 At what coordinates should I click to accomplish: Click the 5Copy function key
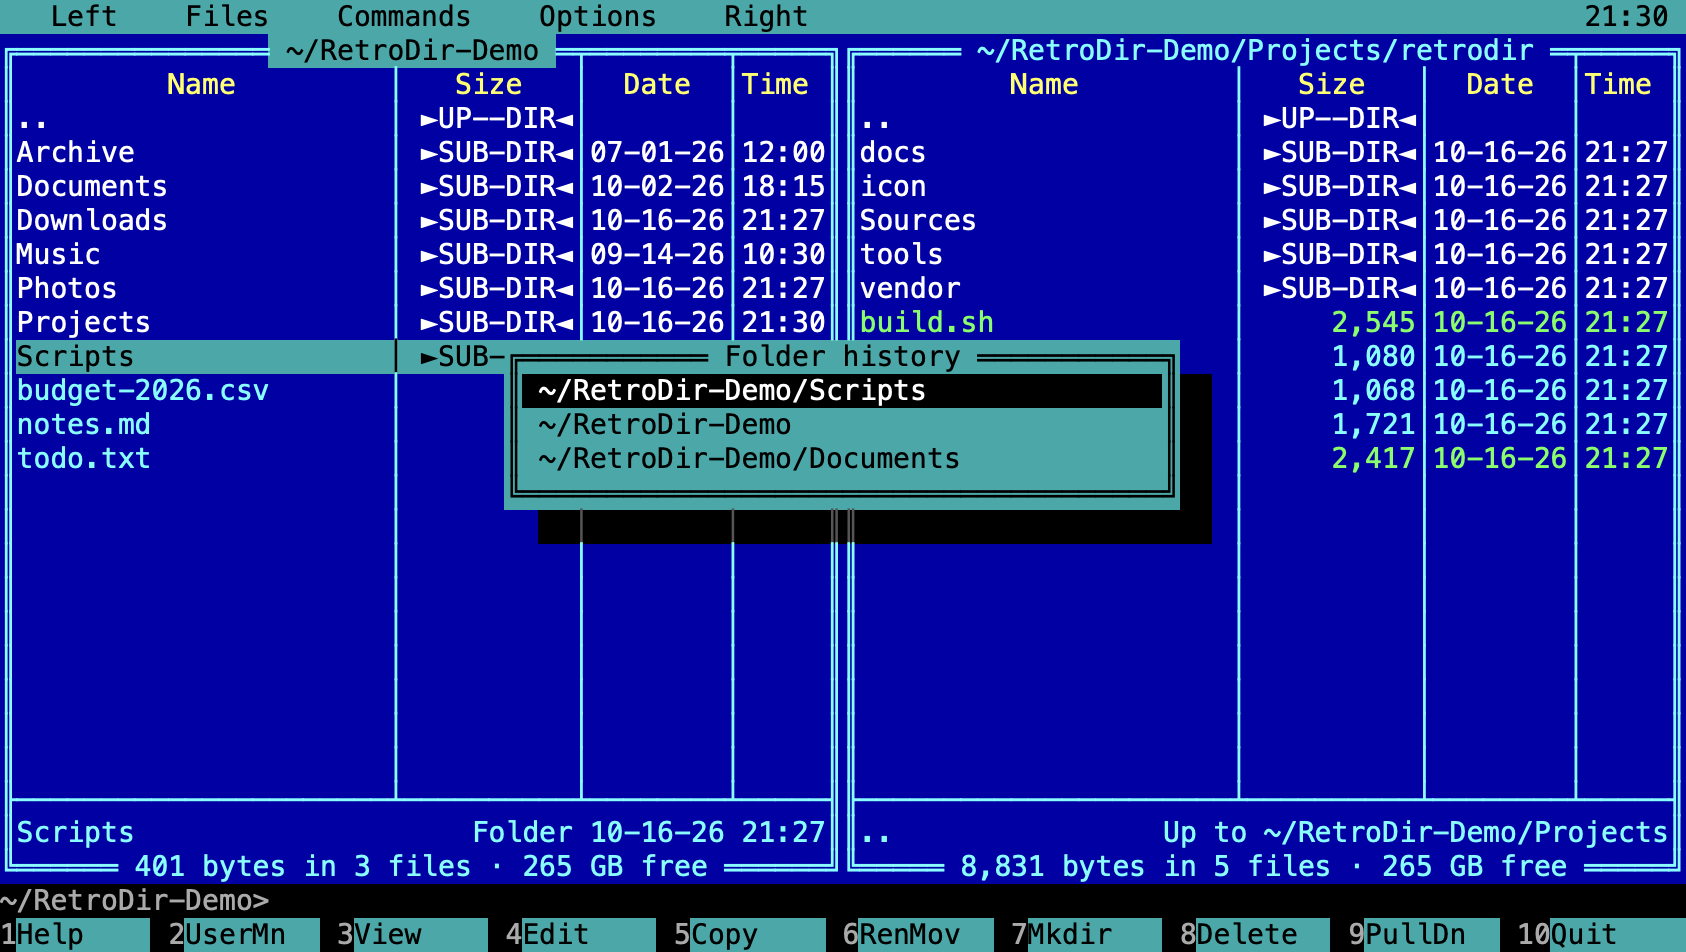click(749, 935)
